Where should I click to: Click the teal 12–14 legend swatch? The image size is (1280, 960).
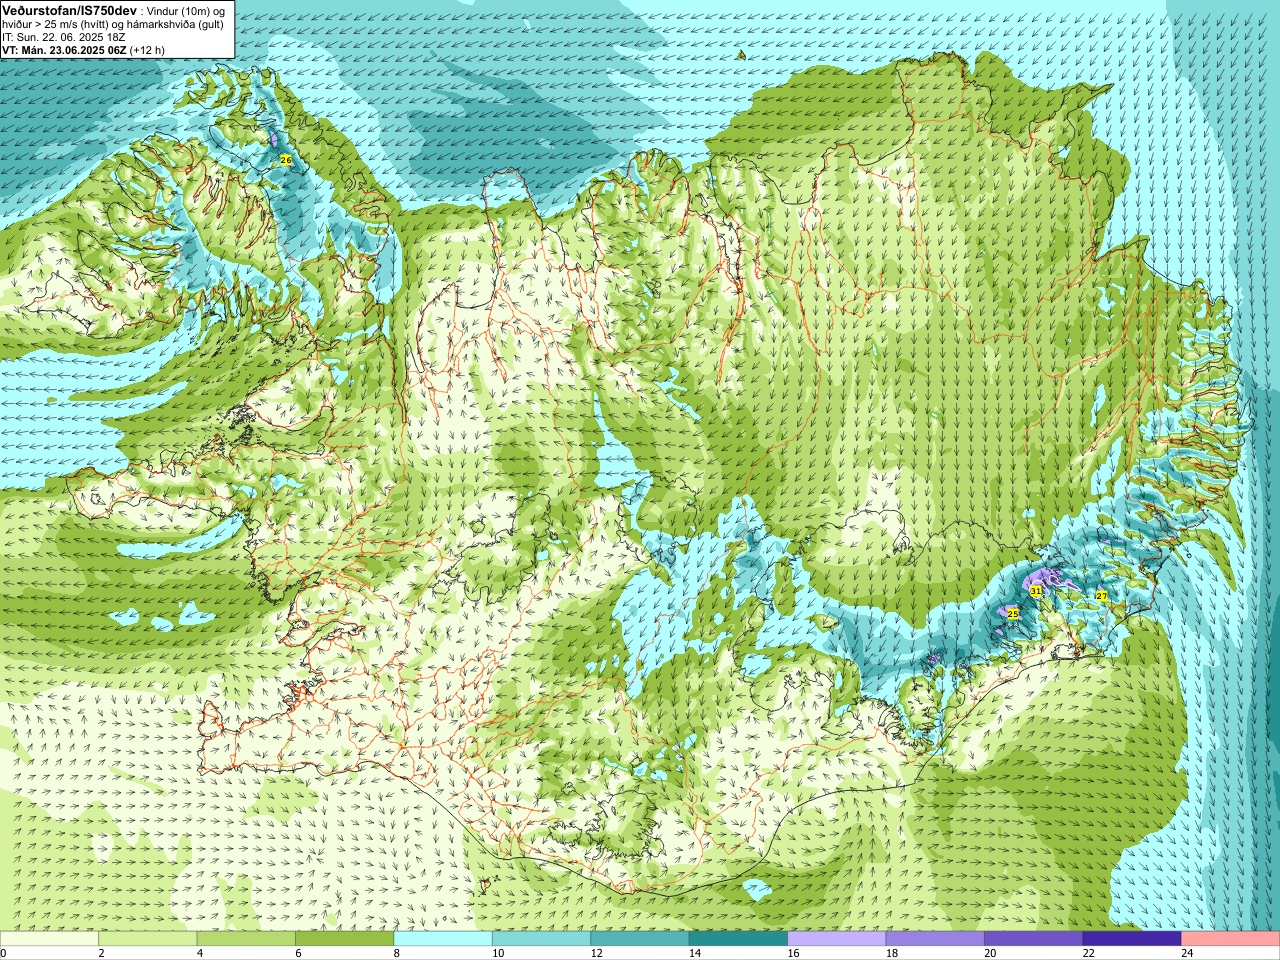click(640, 939)
